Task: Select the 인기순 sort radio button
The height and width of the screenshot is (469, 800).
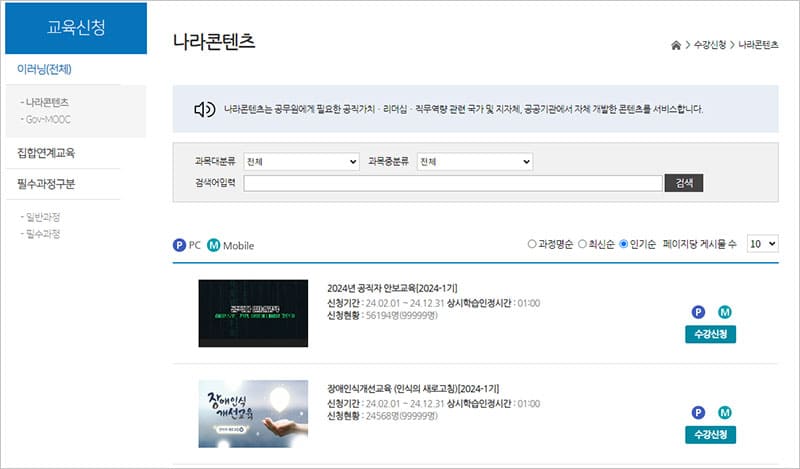Action: coord(623,244)
